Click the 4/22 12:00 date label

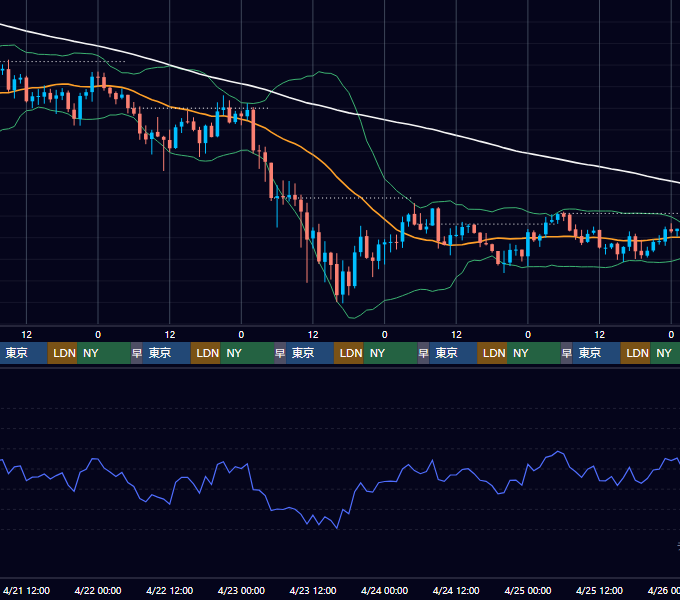click(170, 590)
